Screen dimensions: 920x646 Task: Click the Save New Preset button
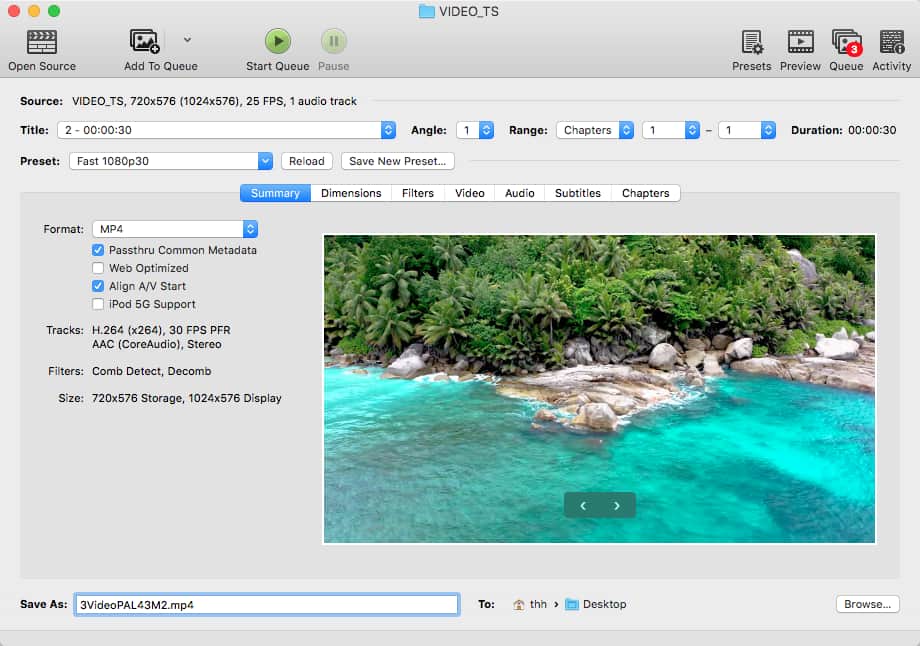(x=398, y=161)
